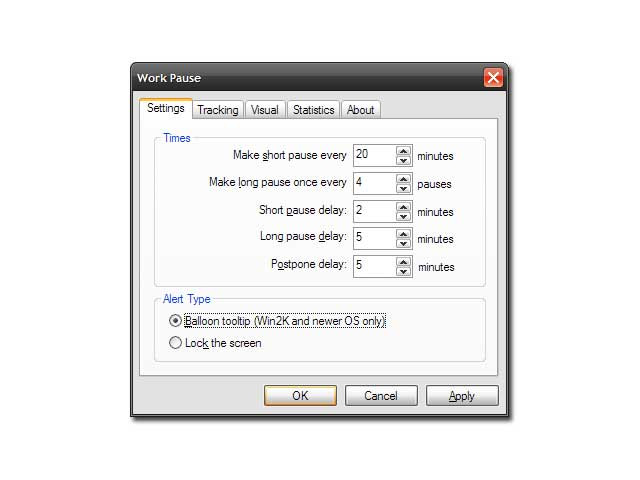Raise Short pause delay with up arrow
Screen dimensions: 640x480
(403, 207)
